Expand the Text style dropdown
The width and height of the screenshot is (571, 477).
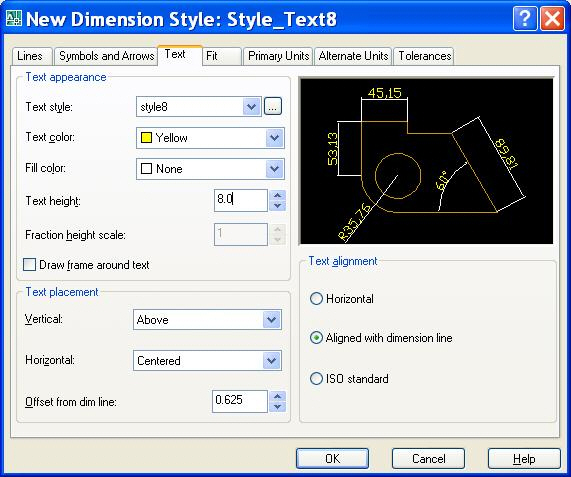[x=252, y=107]
